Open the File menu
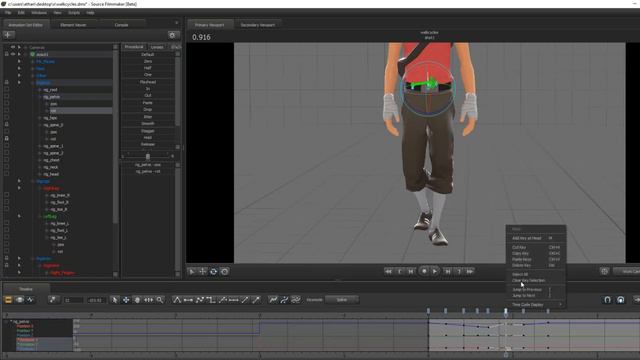The image size is (640, 360). click(x=8, y=13)
